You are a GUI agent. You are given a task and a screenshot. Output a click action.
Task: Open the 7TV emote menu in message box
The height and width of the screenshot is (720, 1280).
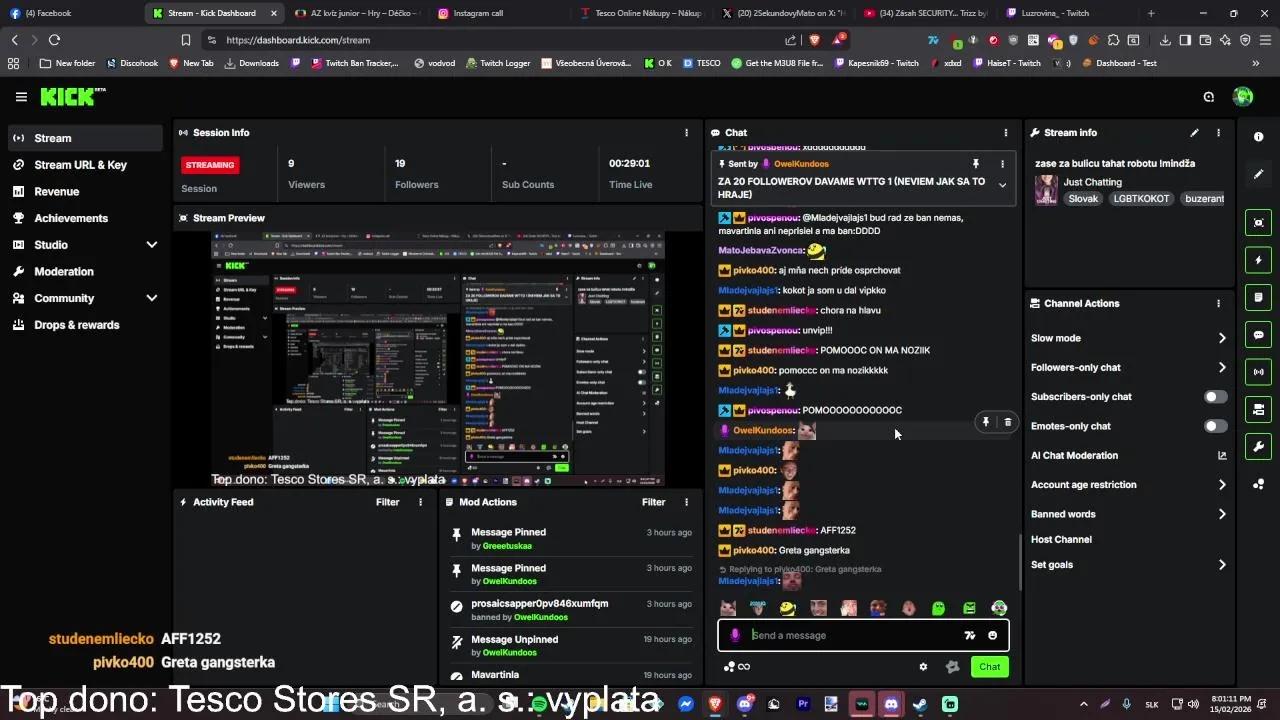point(969,635)
